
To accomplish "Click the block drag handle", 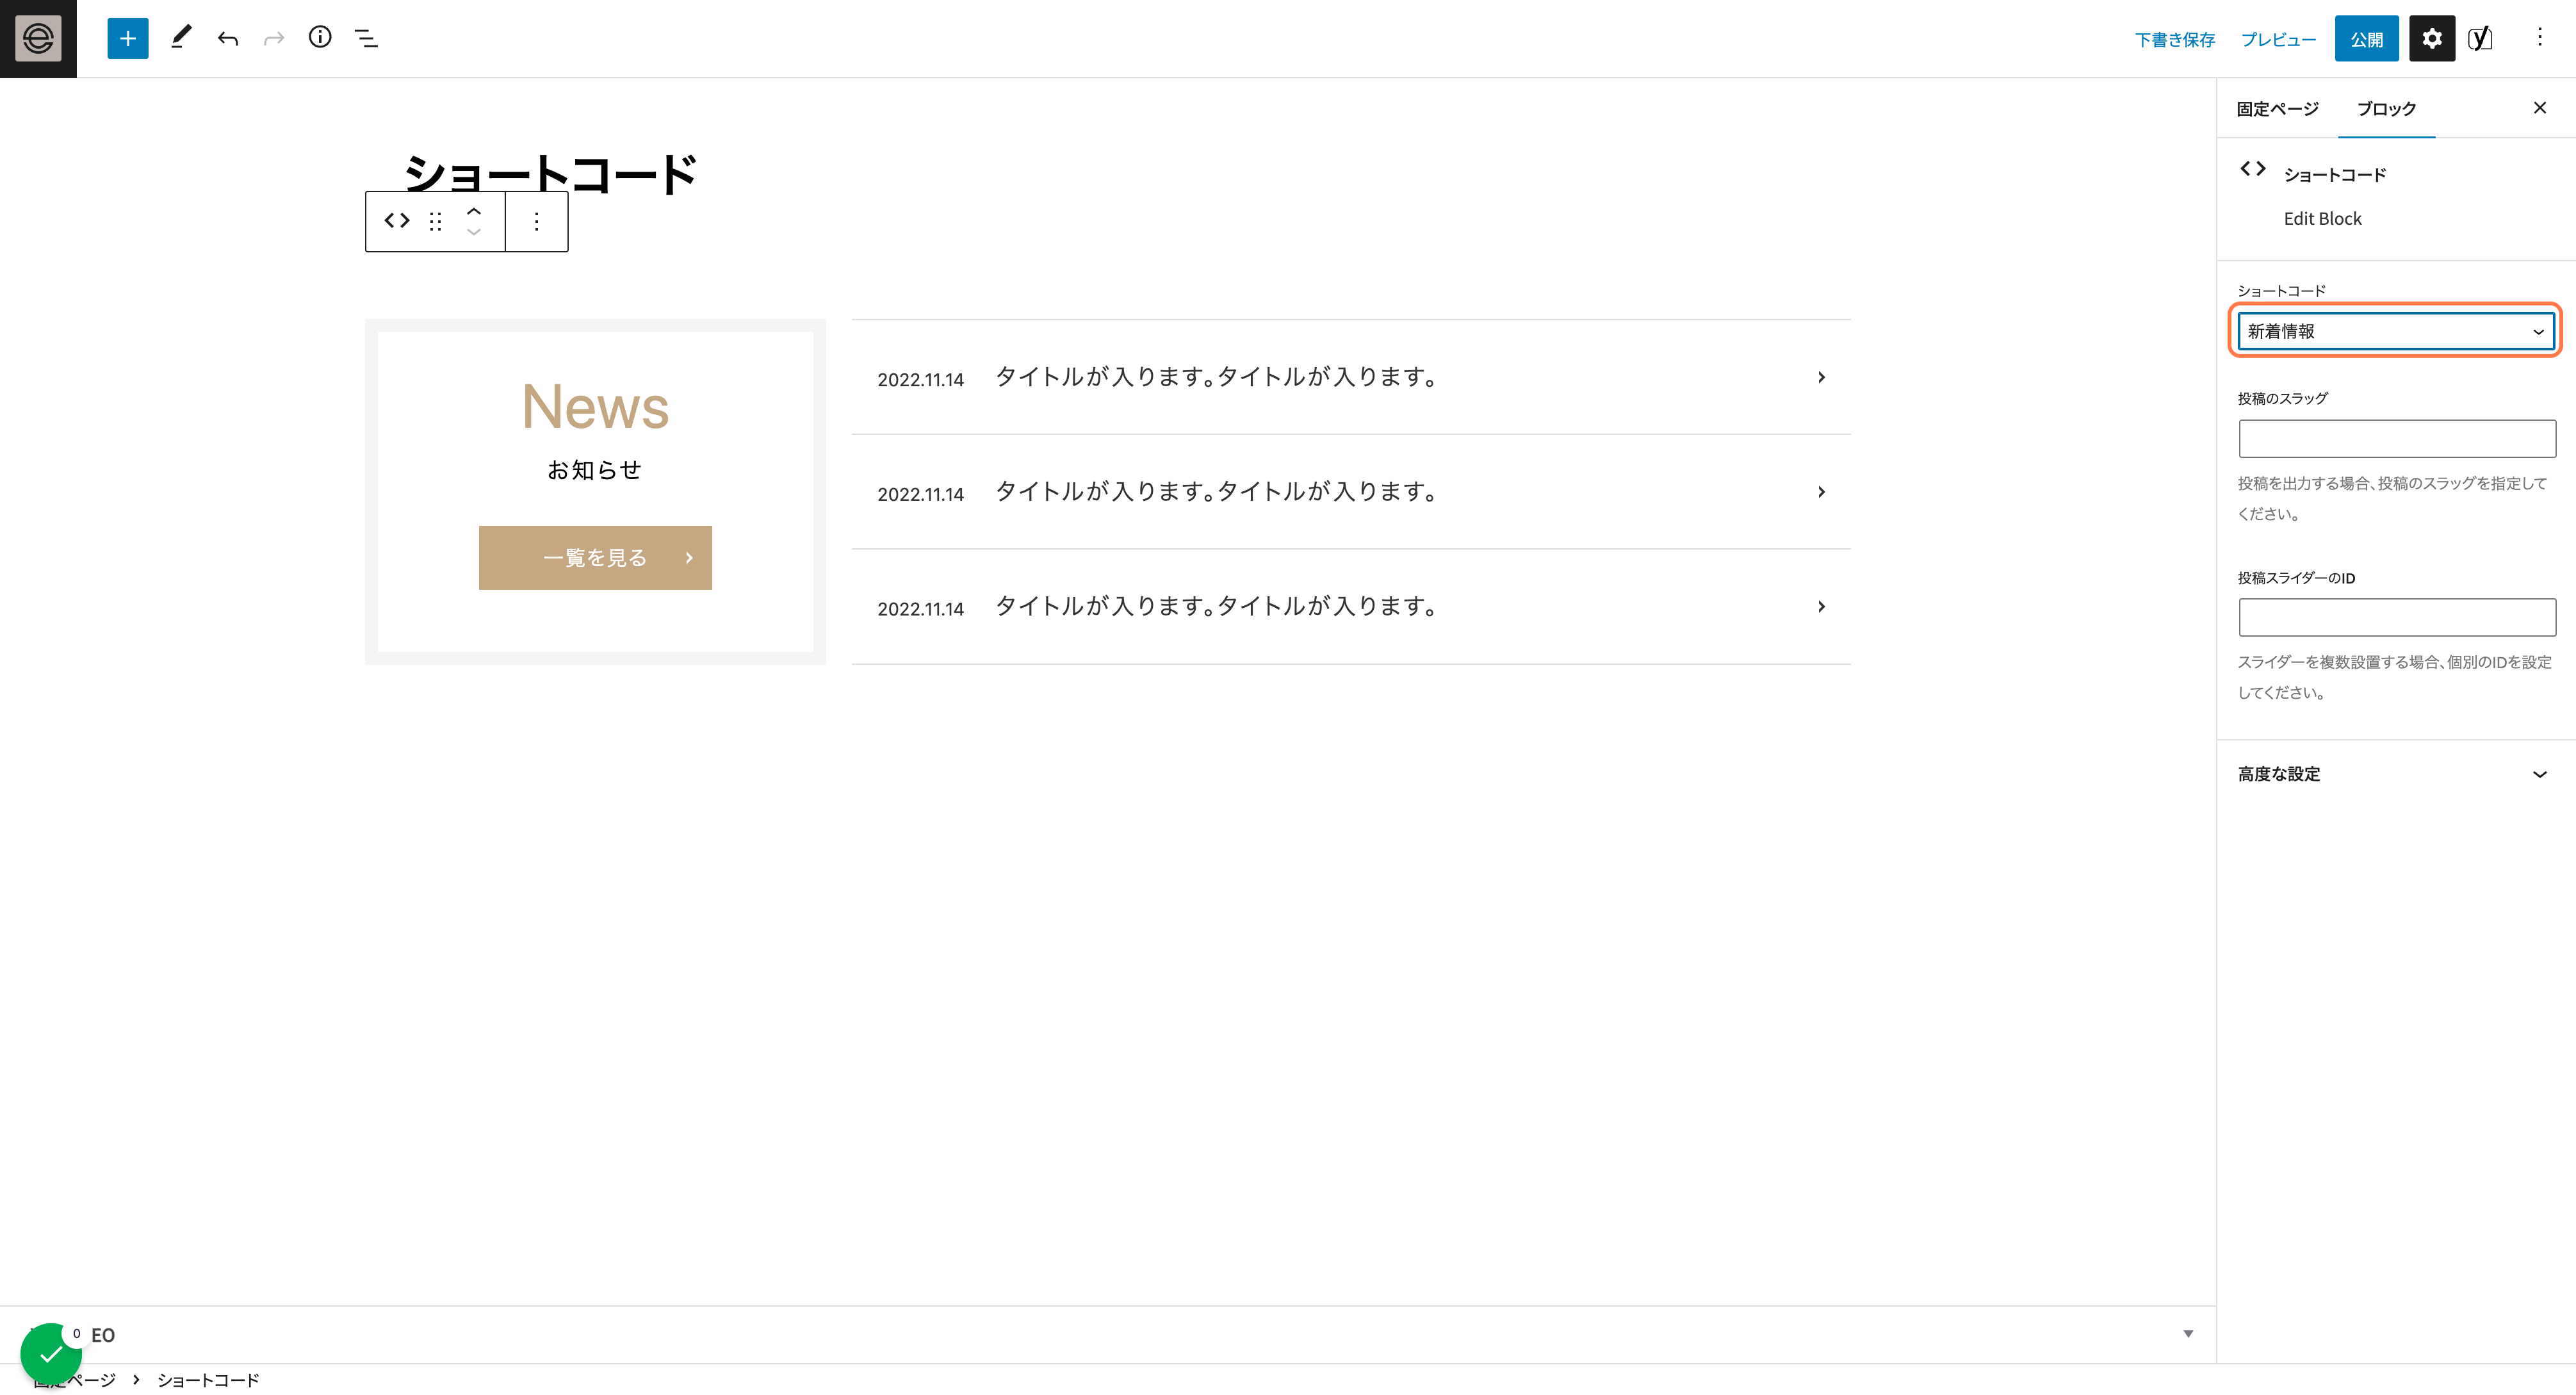I will [x=435, y=221].
